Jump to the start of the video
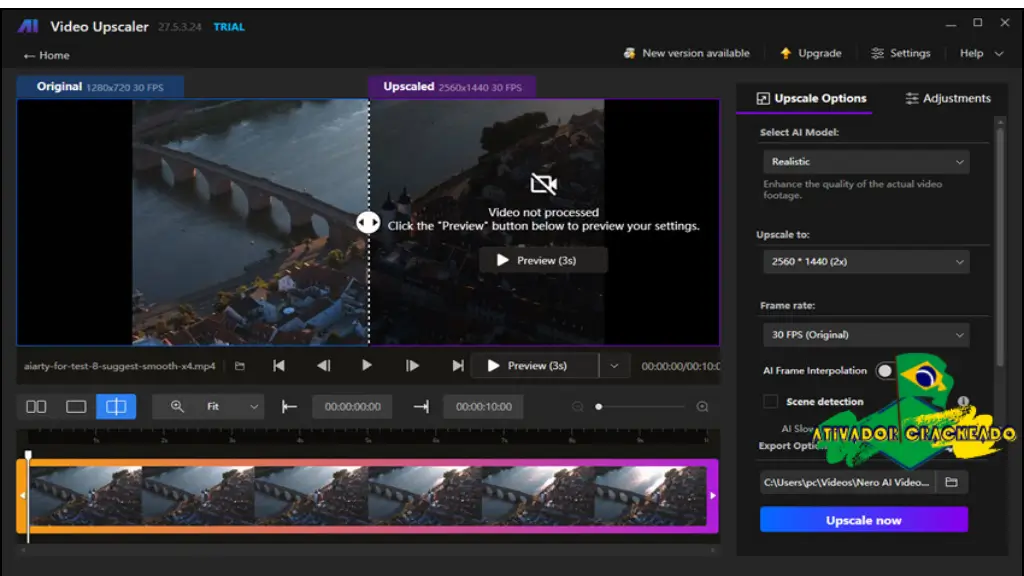1024x576 pixels. point(279,366)
